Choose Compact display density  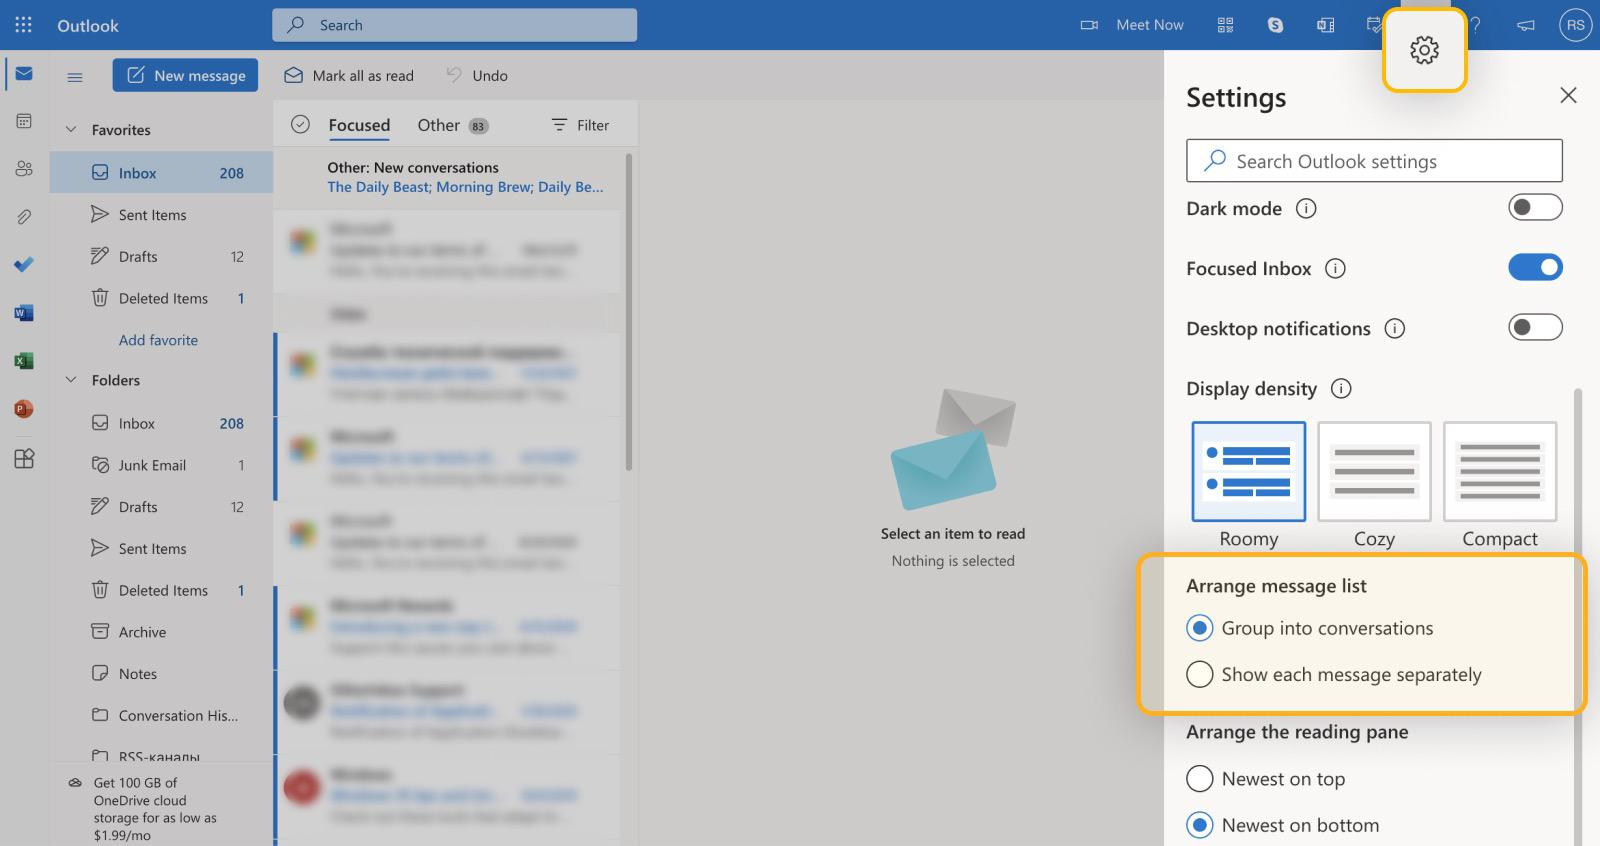pos(1500,471)
